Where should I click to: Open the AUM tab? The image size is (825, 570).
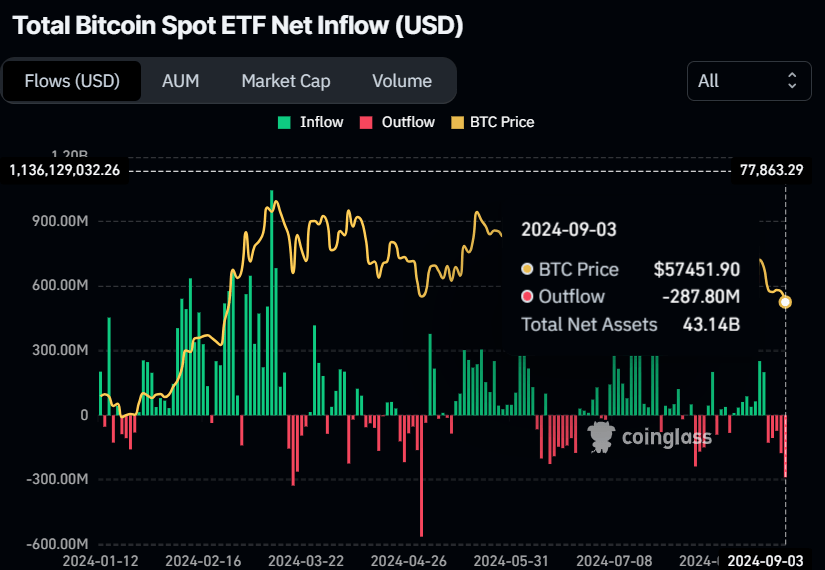click(x=180, y=81)
